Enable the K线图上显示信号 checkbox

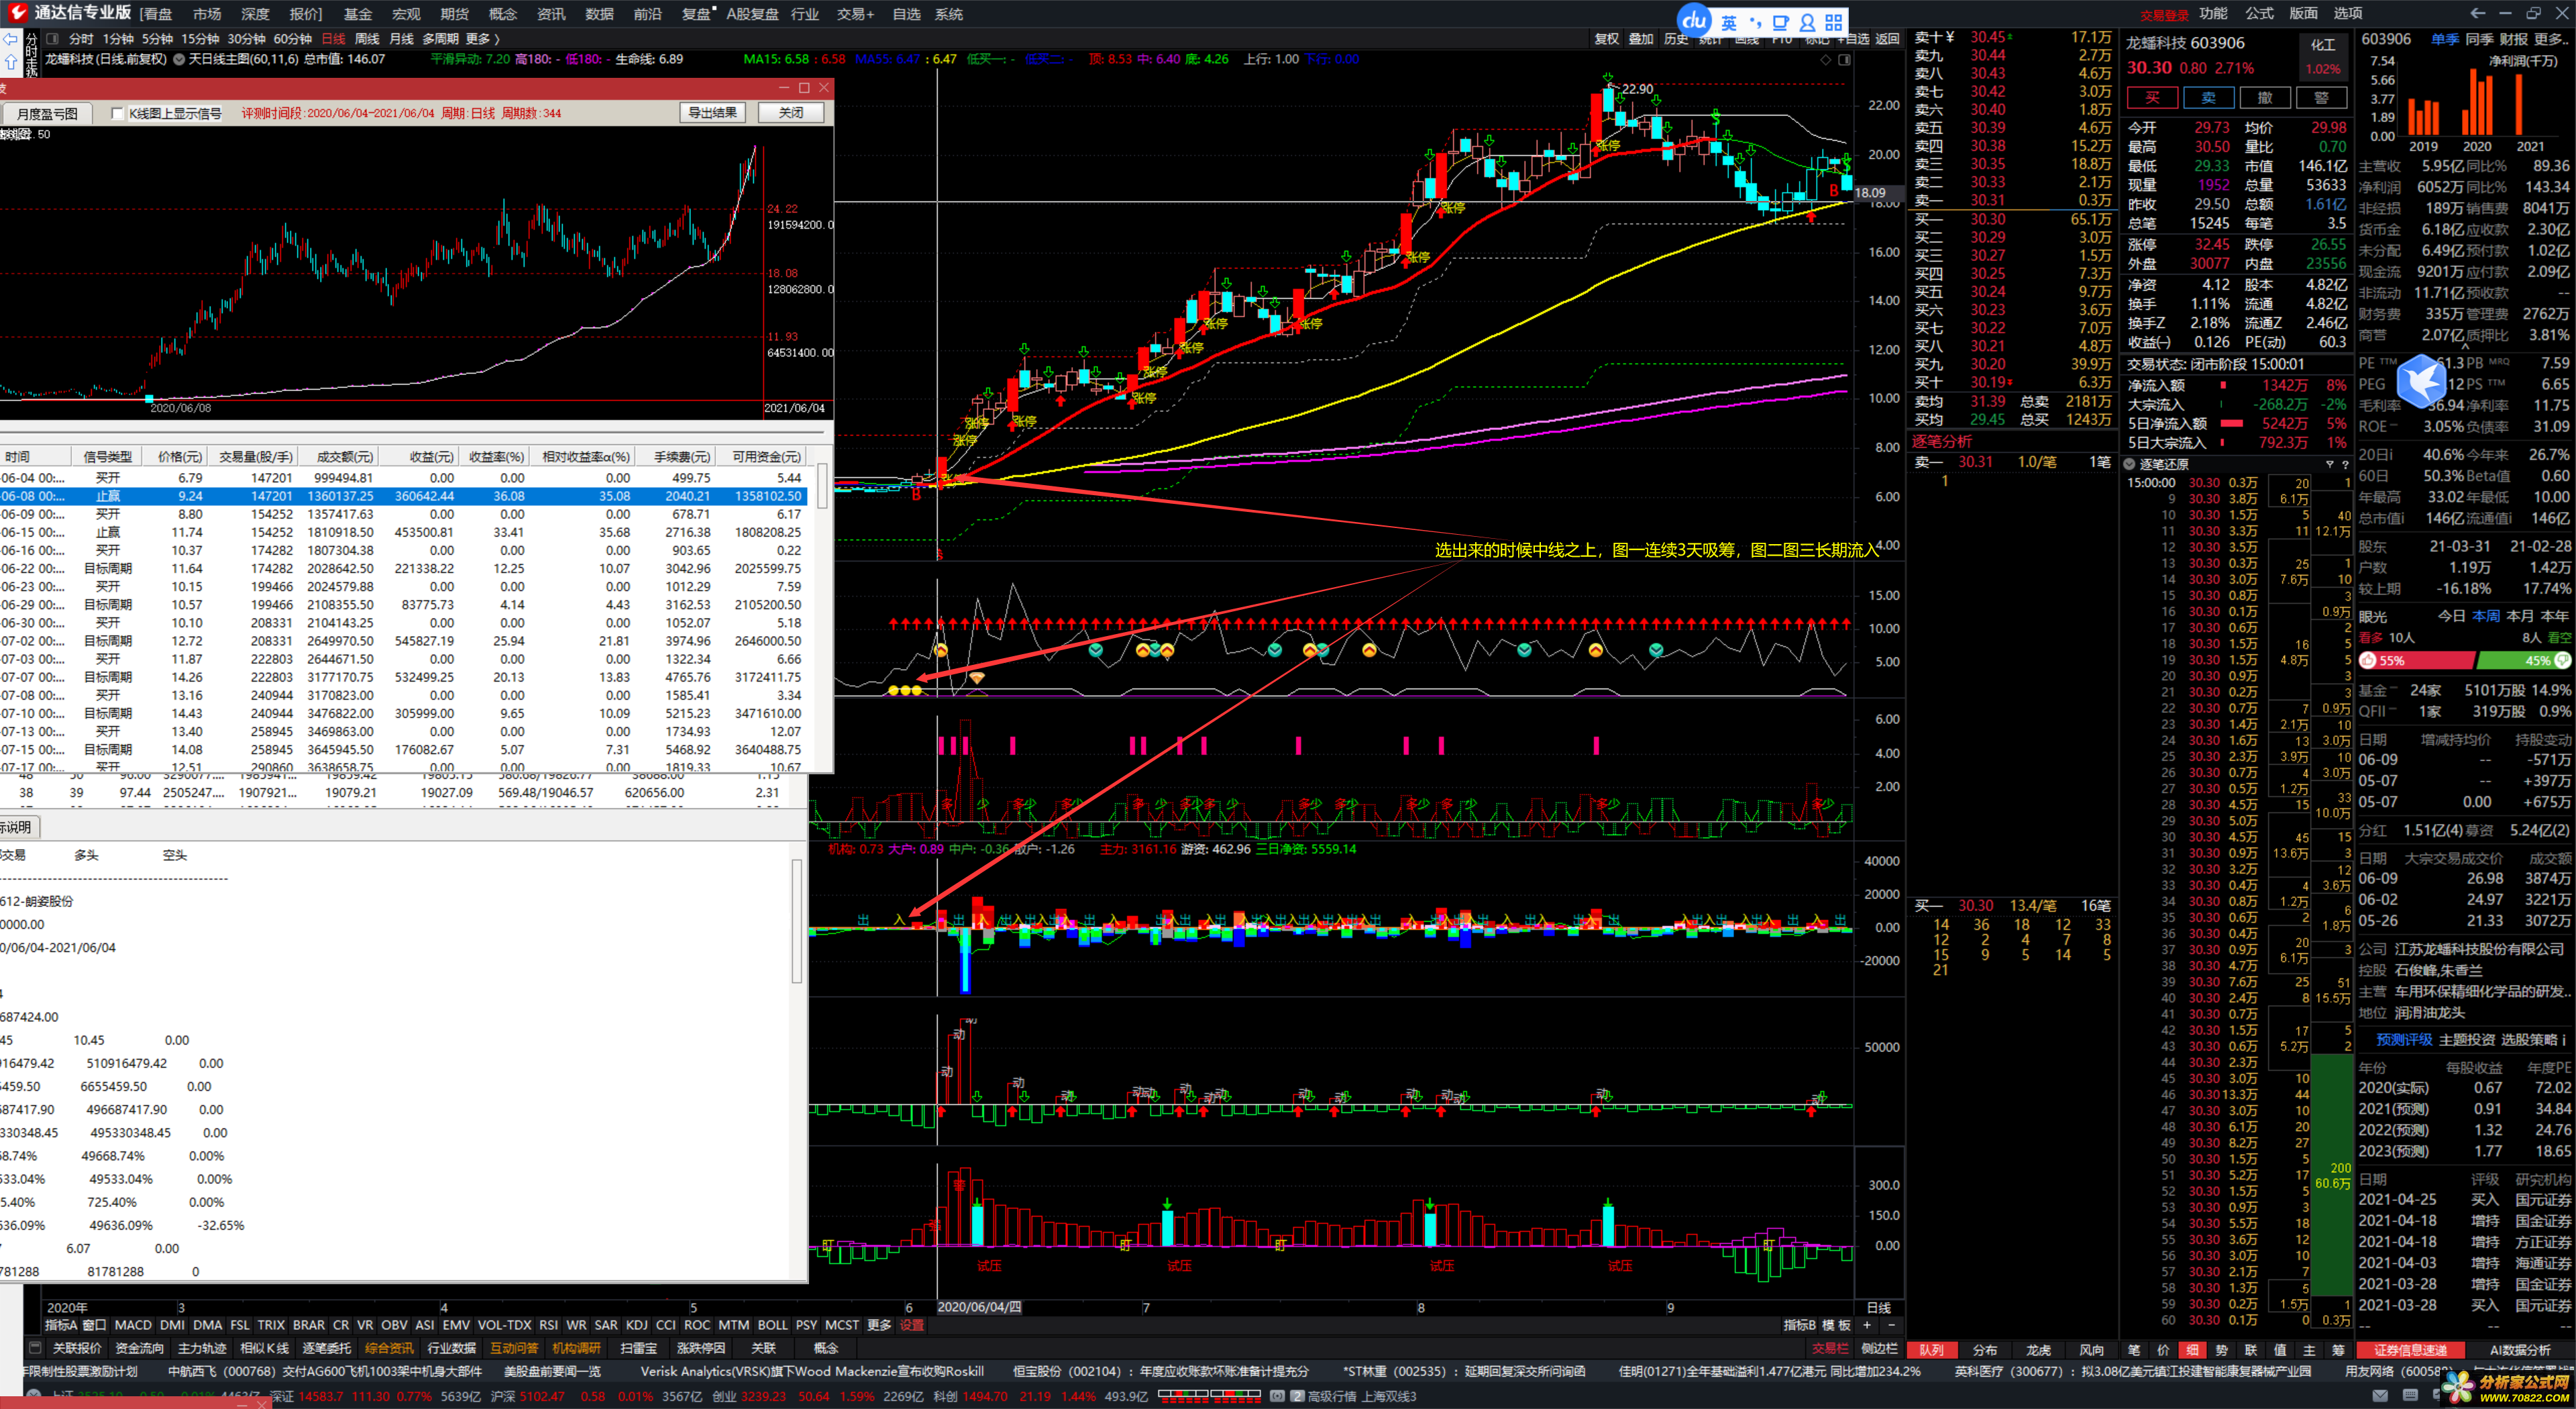point(117,113)
